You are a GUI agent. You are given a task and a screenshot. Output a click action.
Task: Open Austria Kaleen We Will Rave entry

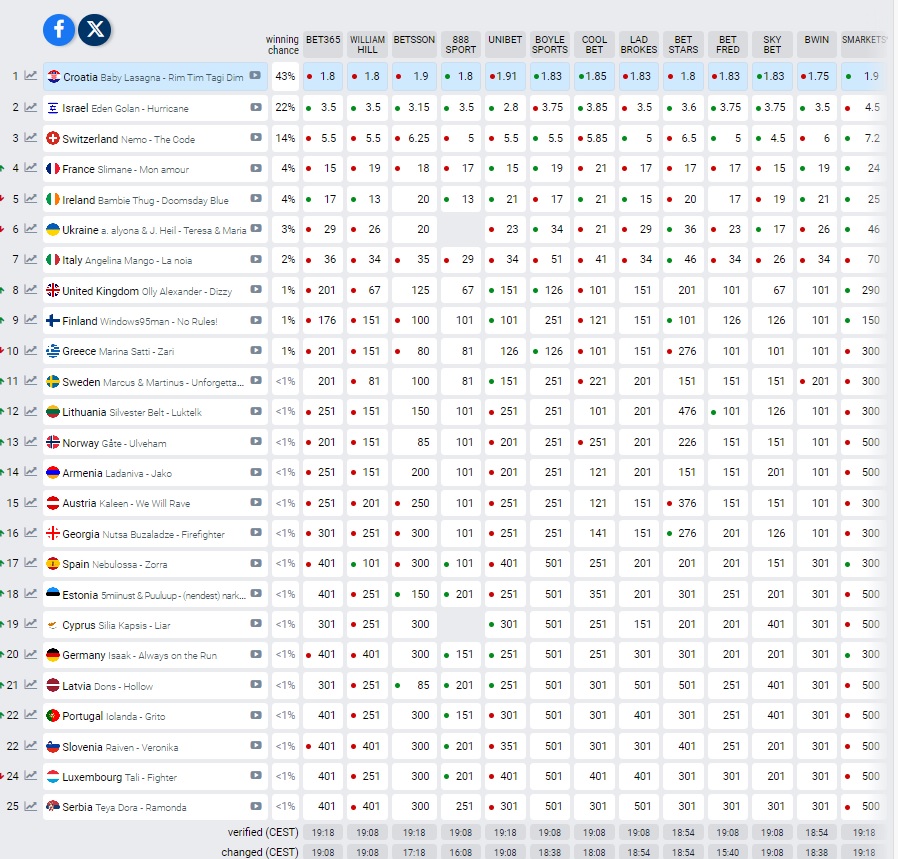155,503
